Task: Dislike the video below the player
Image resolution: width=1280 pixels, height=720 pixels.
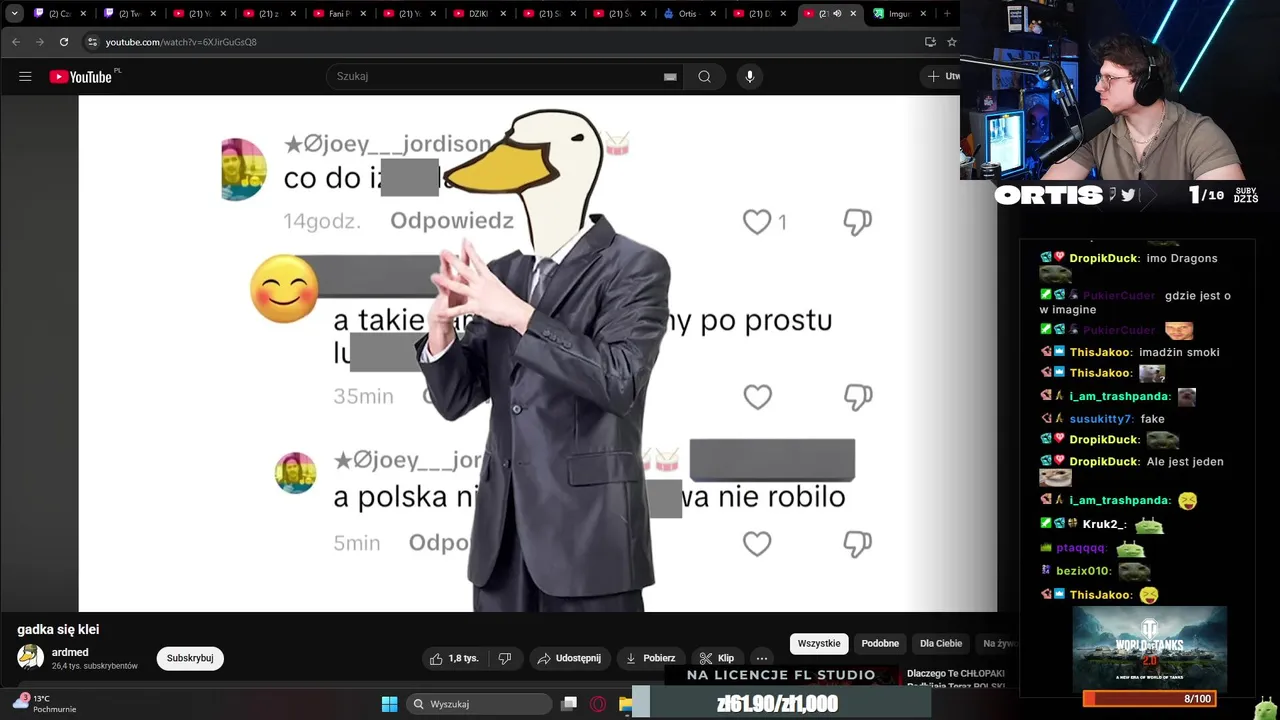Action: pos(505,658)
